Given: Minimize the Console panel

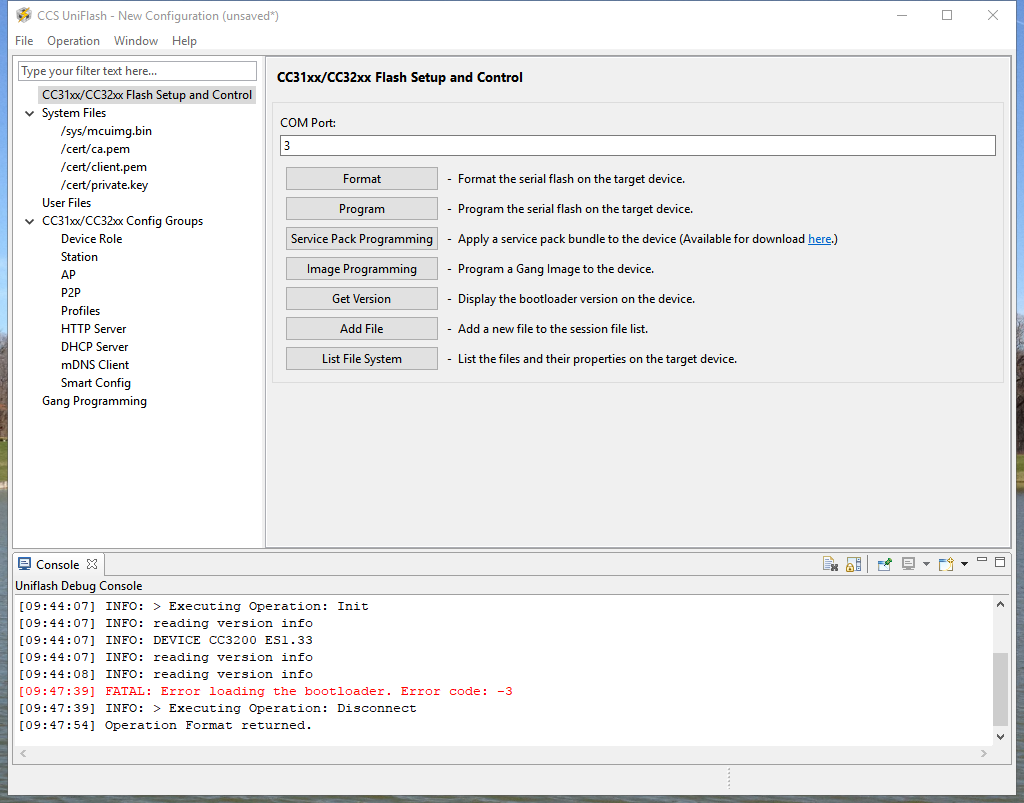Looking at the screenshot, I should [x=982, y=560].
